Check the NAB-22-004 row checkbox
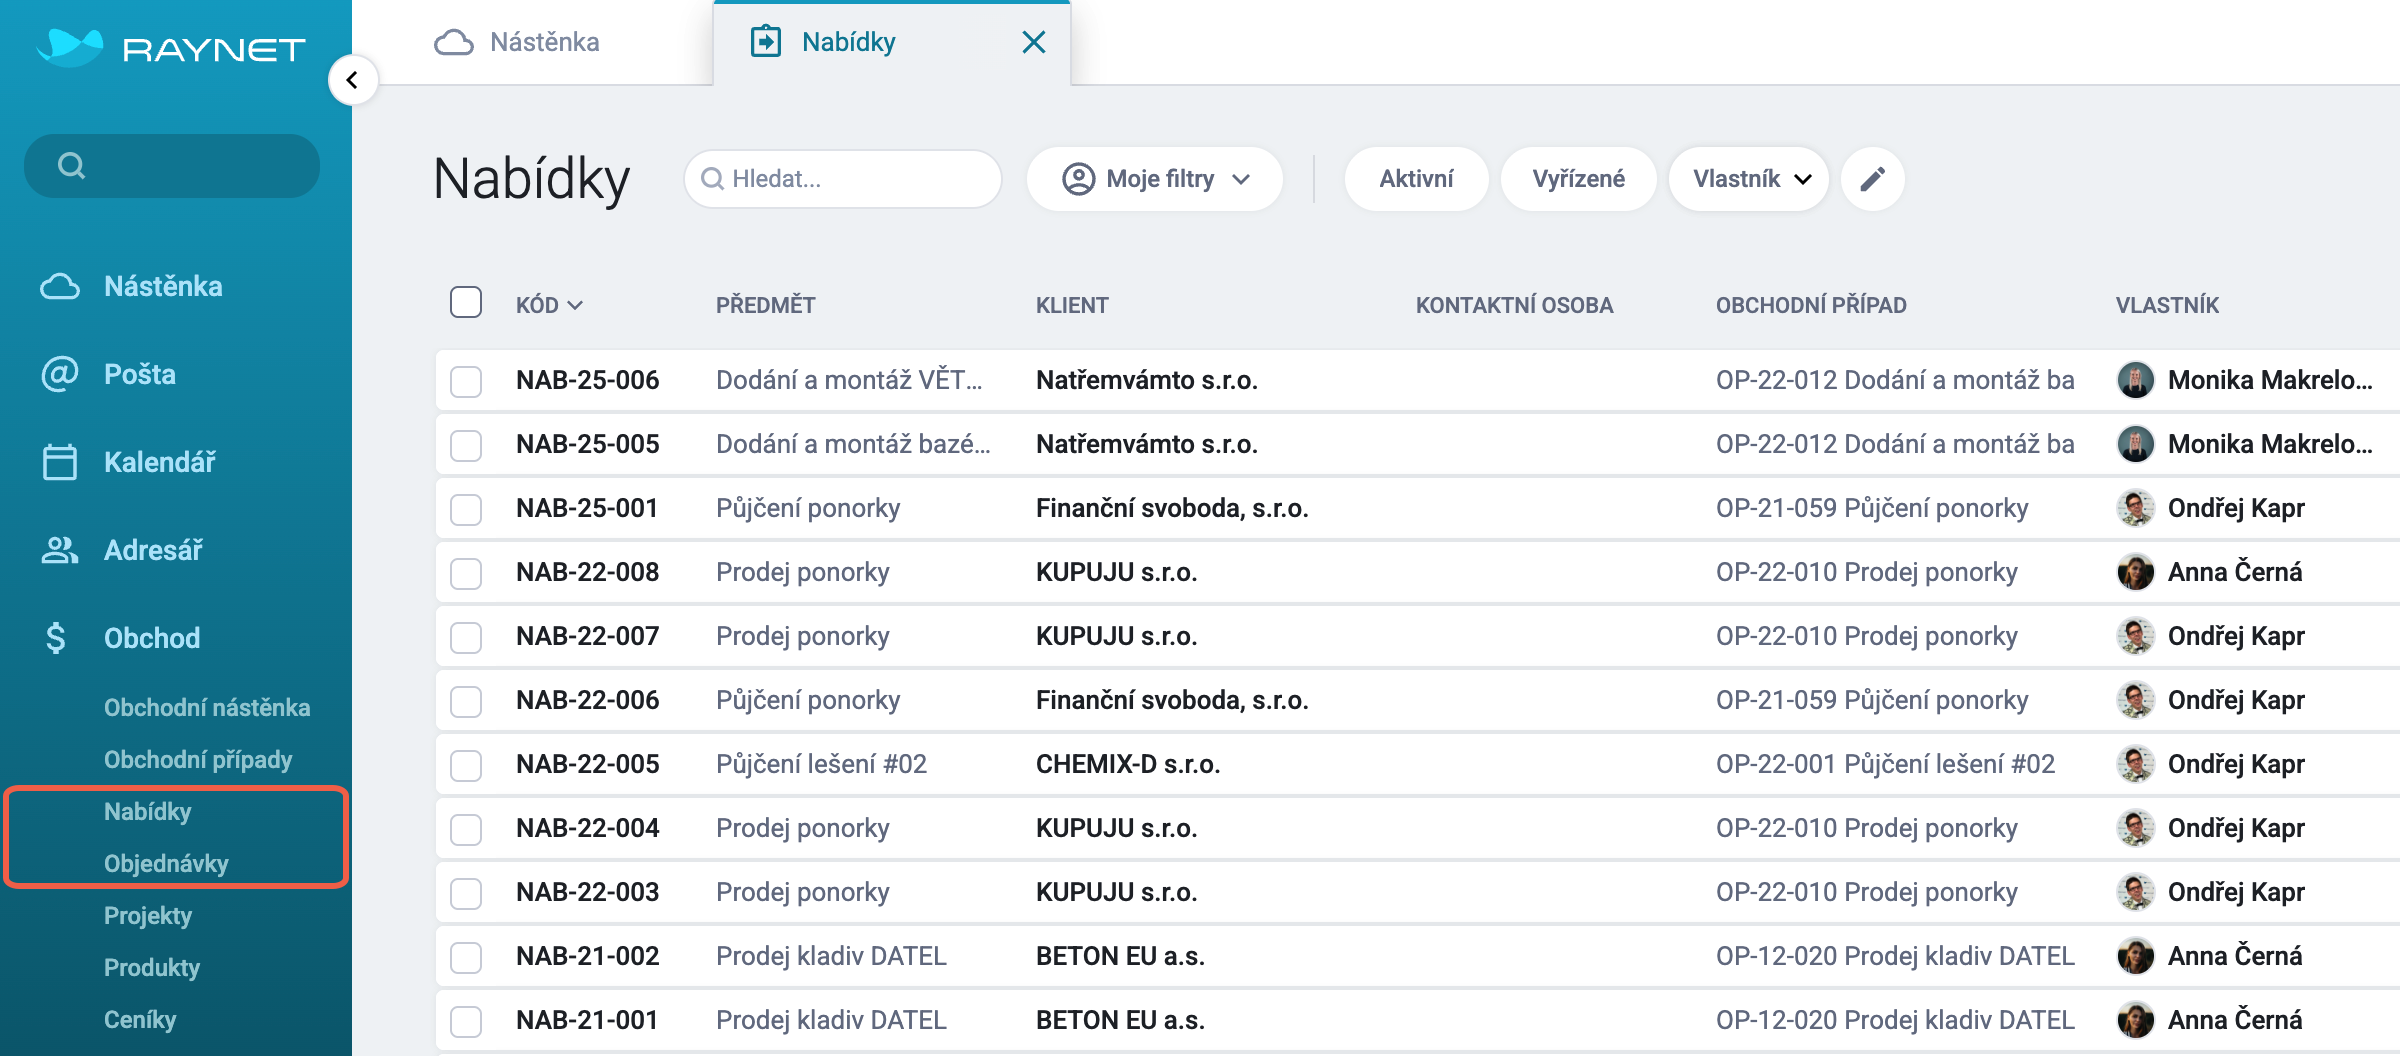The height and width of the screenshot is (1056, 2400). click(x=466, y=829)
